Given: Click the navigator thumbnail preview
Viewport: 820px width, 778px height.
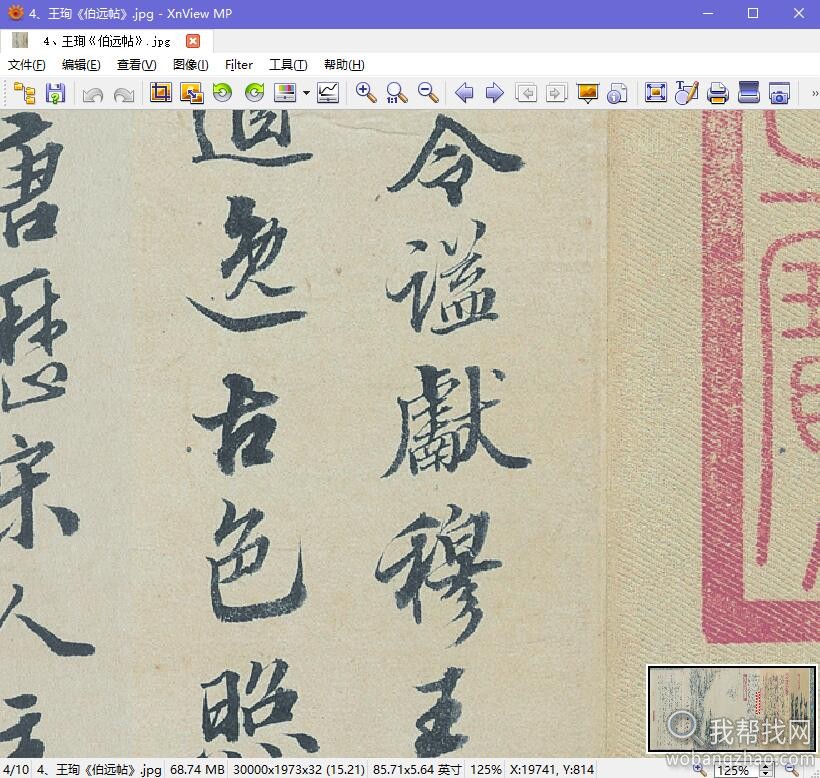Looking at the screenshot, I should pos(732,708).
